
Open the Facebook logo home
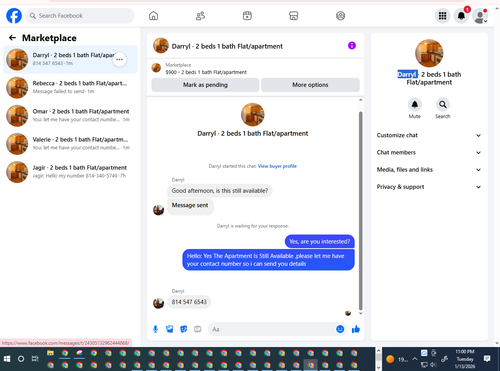[14, 16]
